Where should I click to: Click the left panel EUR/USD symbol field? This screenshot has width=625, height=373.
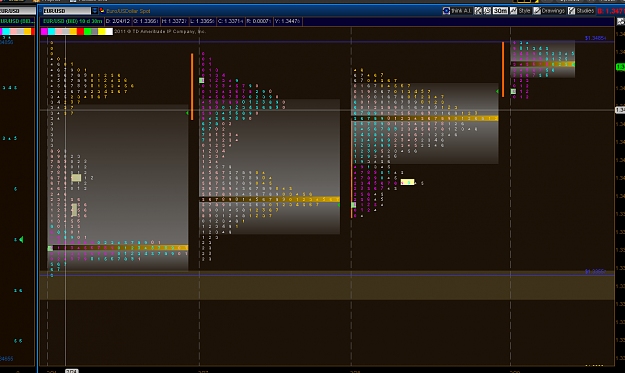point(18,11)
